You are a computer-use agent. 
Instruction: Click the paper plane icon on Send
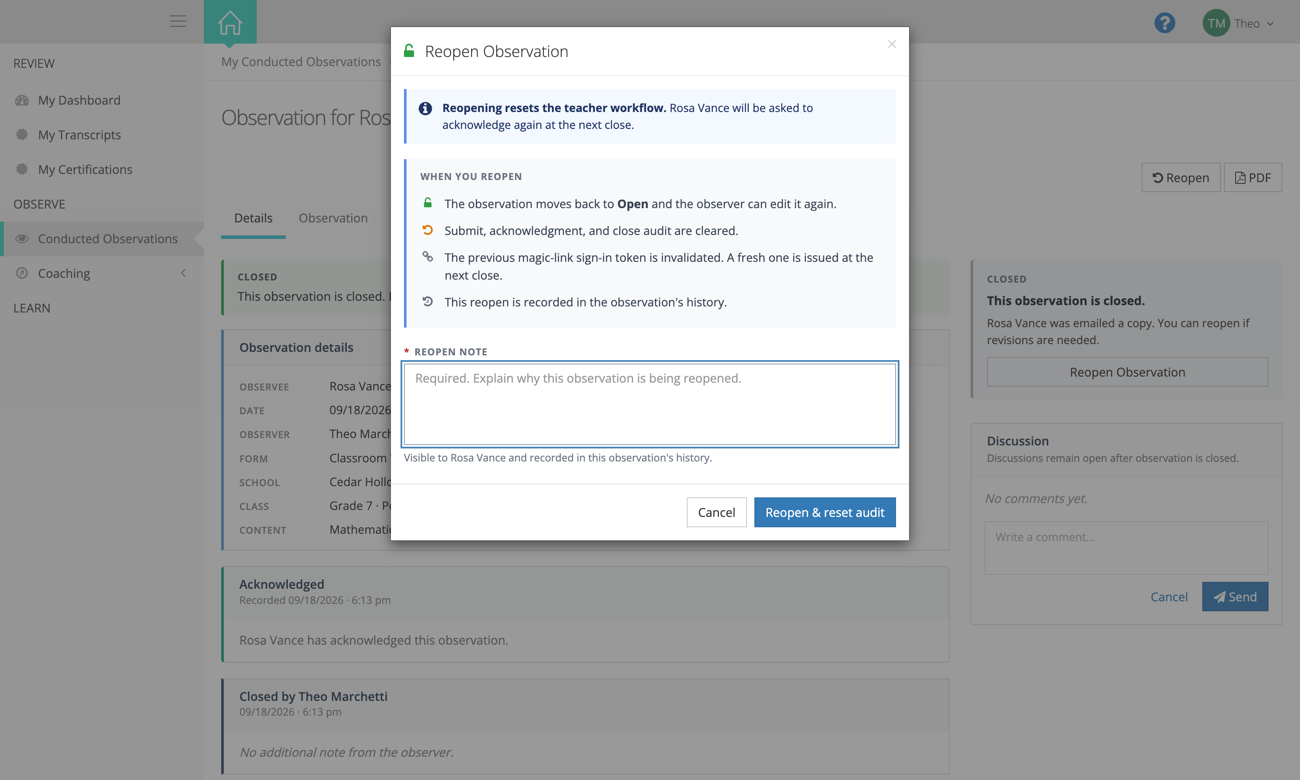(x=1219, y=597)
